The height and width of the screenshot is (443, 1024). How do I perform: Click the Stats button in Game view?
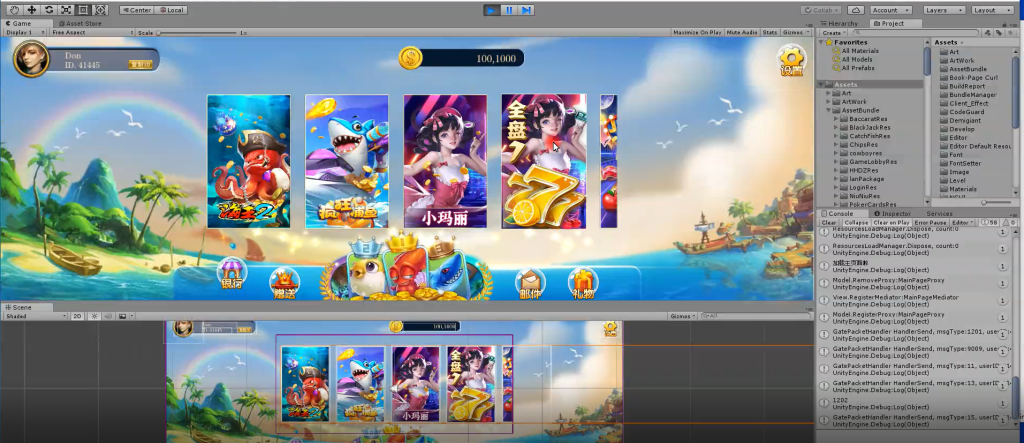click(x=770, y=32)
